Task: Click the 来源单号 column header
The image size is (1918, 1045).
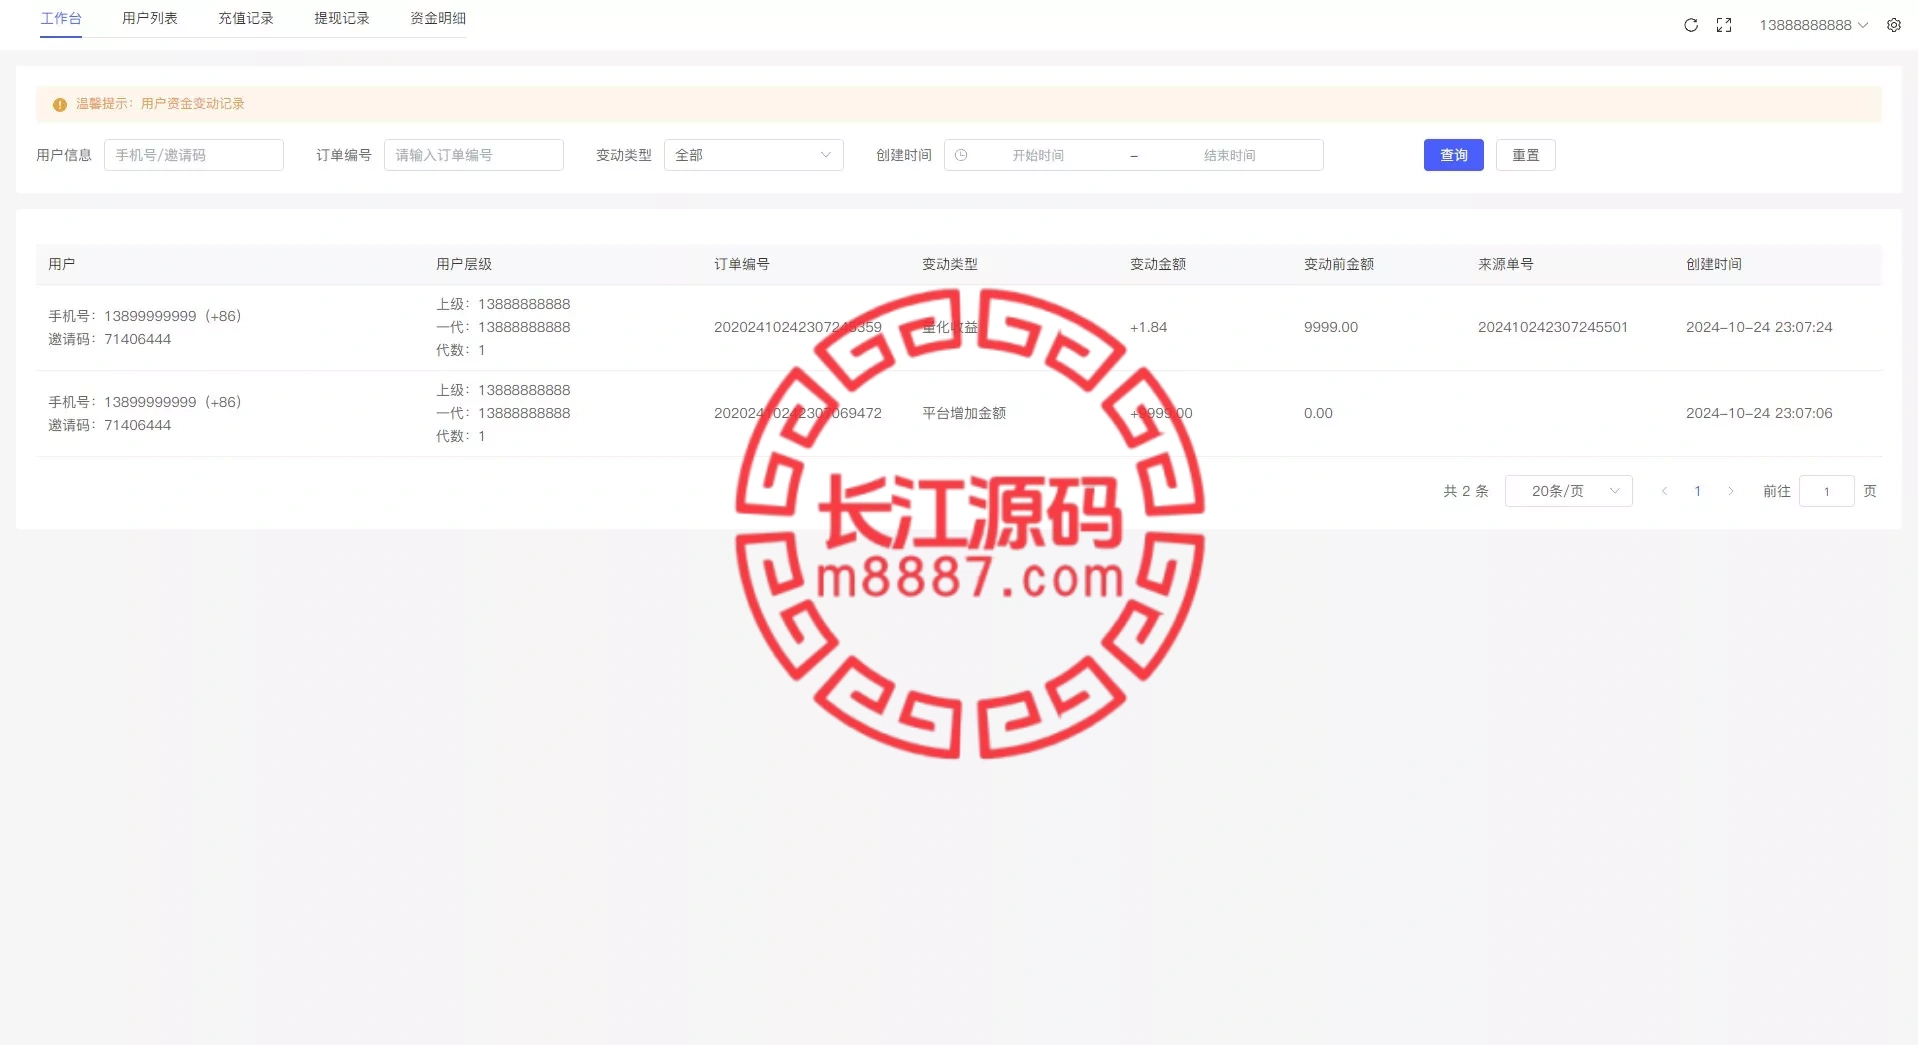Action: [1506, 264]
